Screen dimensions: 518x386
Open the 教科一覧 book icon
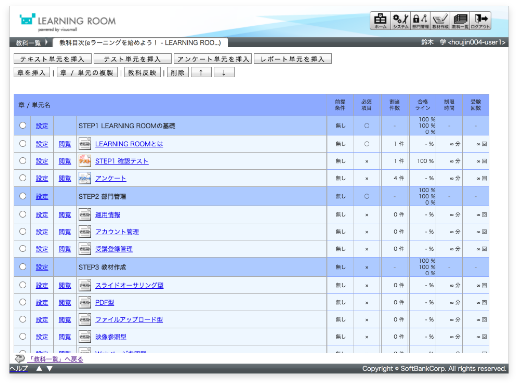[x=460, y=21]
